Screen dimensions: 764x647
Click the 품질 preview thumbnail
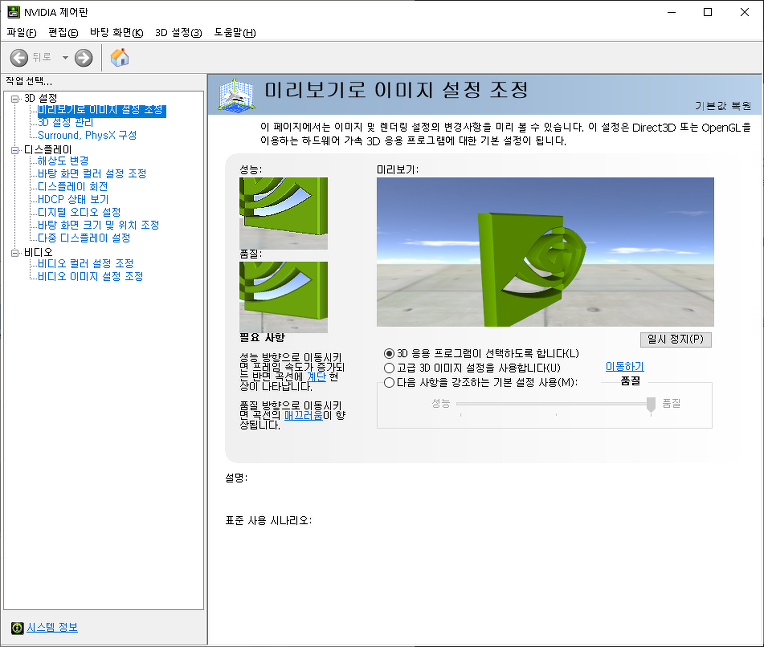pyautogui.click(x=284, y=297)
